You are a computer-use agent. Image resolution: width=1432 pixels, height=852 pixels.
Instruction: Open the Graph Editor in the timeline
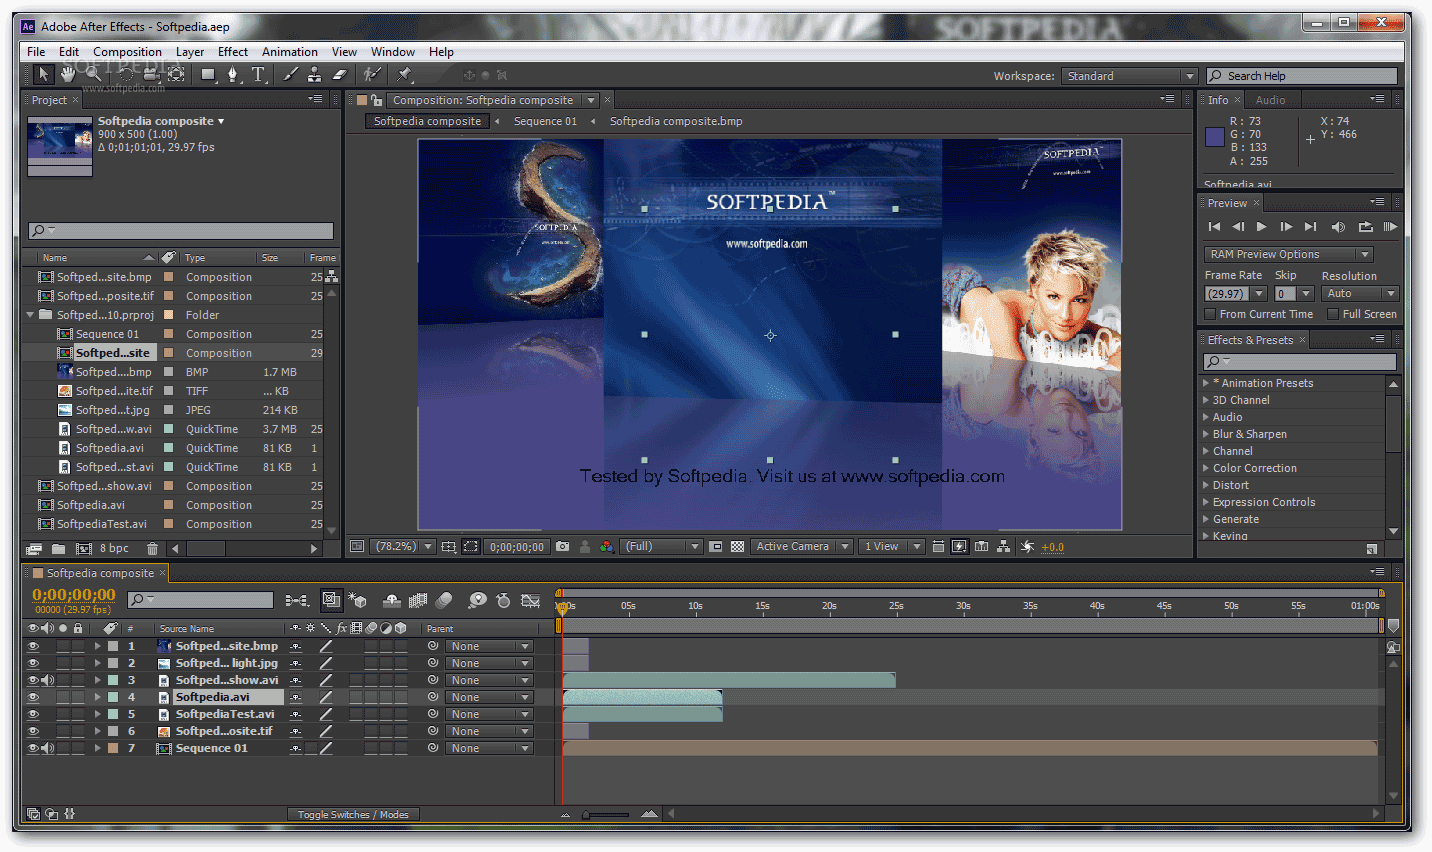(x=531, y=600)
